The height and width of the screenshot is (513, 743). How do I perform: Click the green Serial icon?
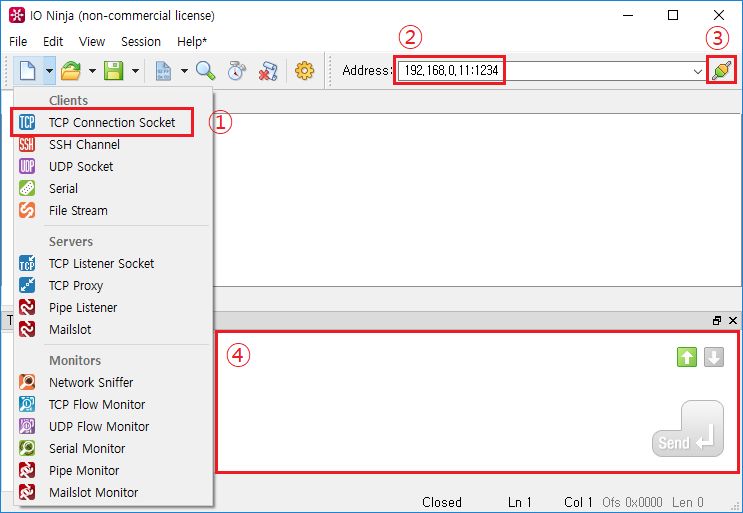pos(27,189)
